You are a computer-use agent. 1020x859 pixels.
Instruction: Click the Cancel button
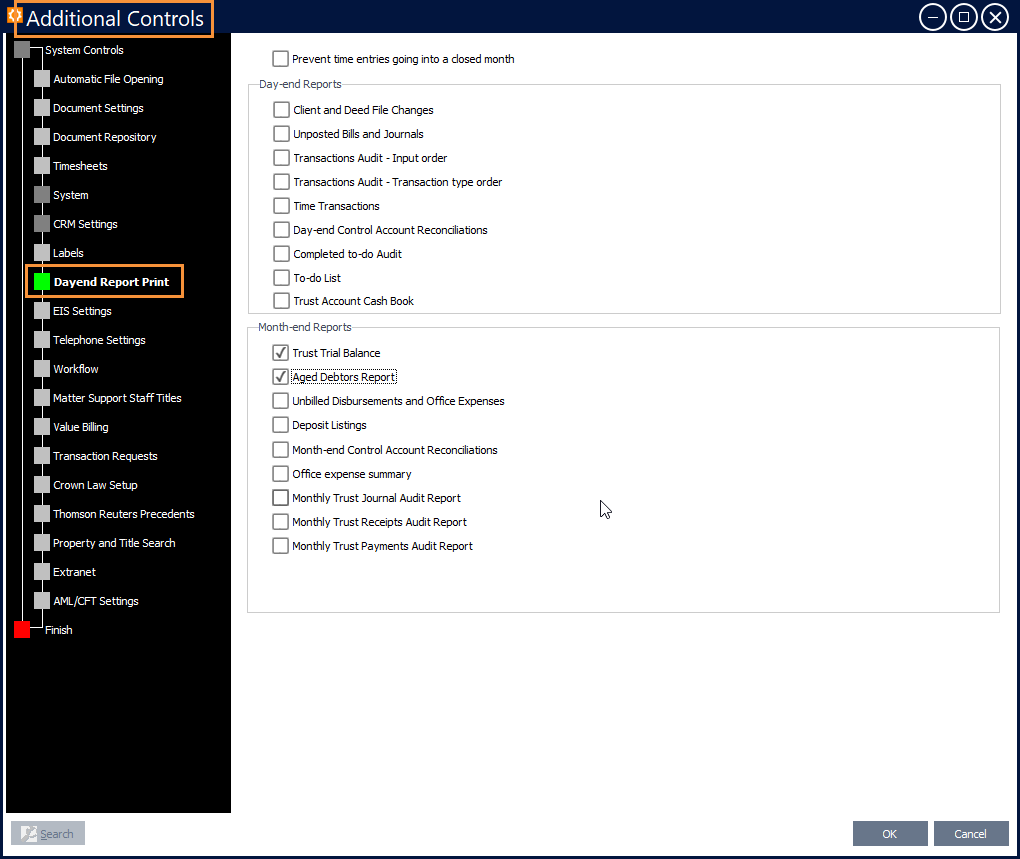tap(971, 834)
